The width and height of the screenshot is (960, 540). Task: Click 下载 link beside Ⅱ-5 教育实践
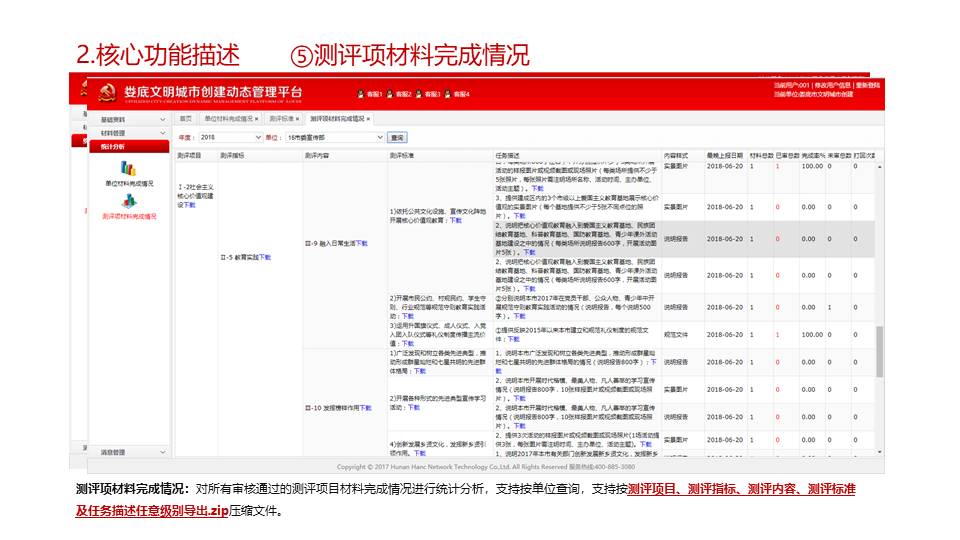point(265,257)
